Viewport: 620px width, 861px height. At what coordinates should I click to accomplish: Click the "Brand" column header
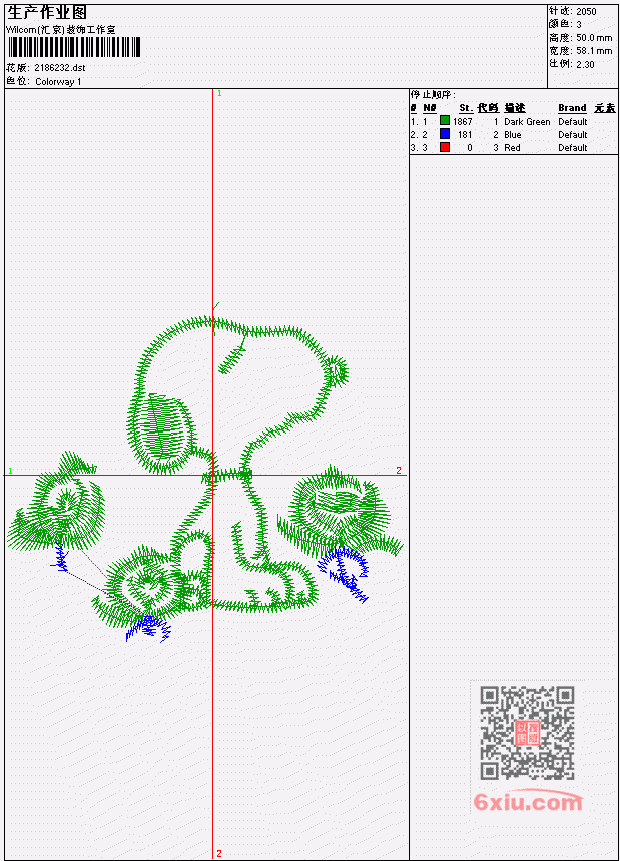(572, 108)
